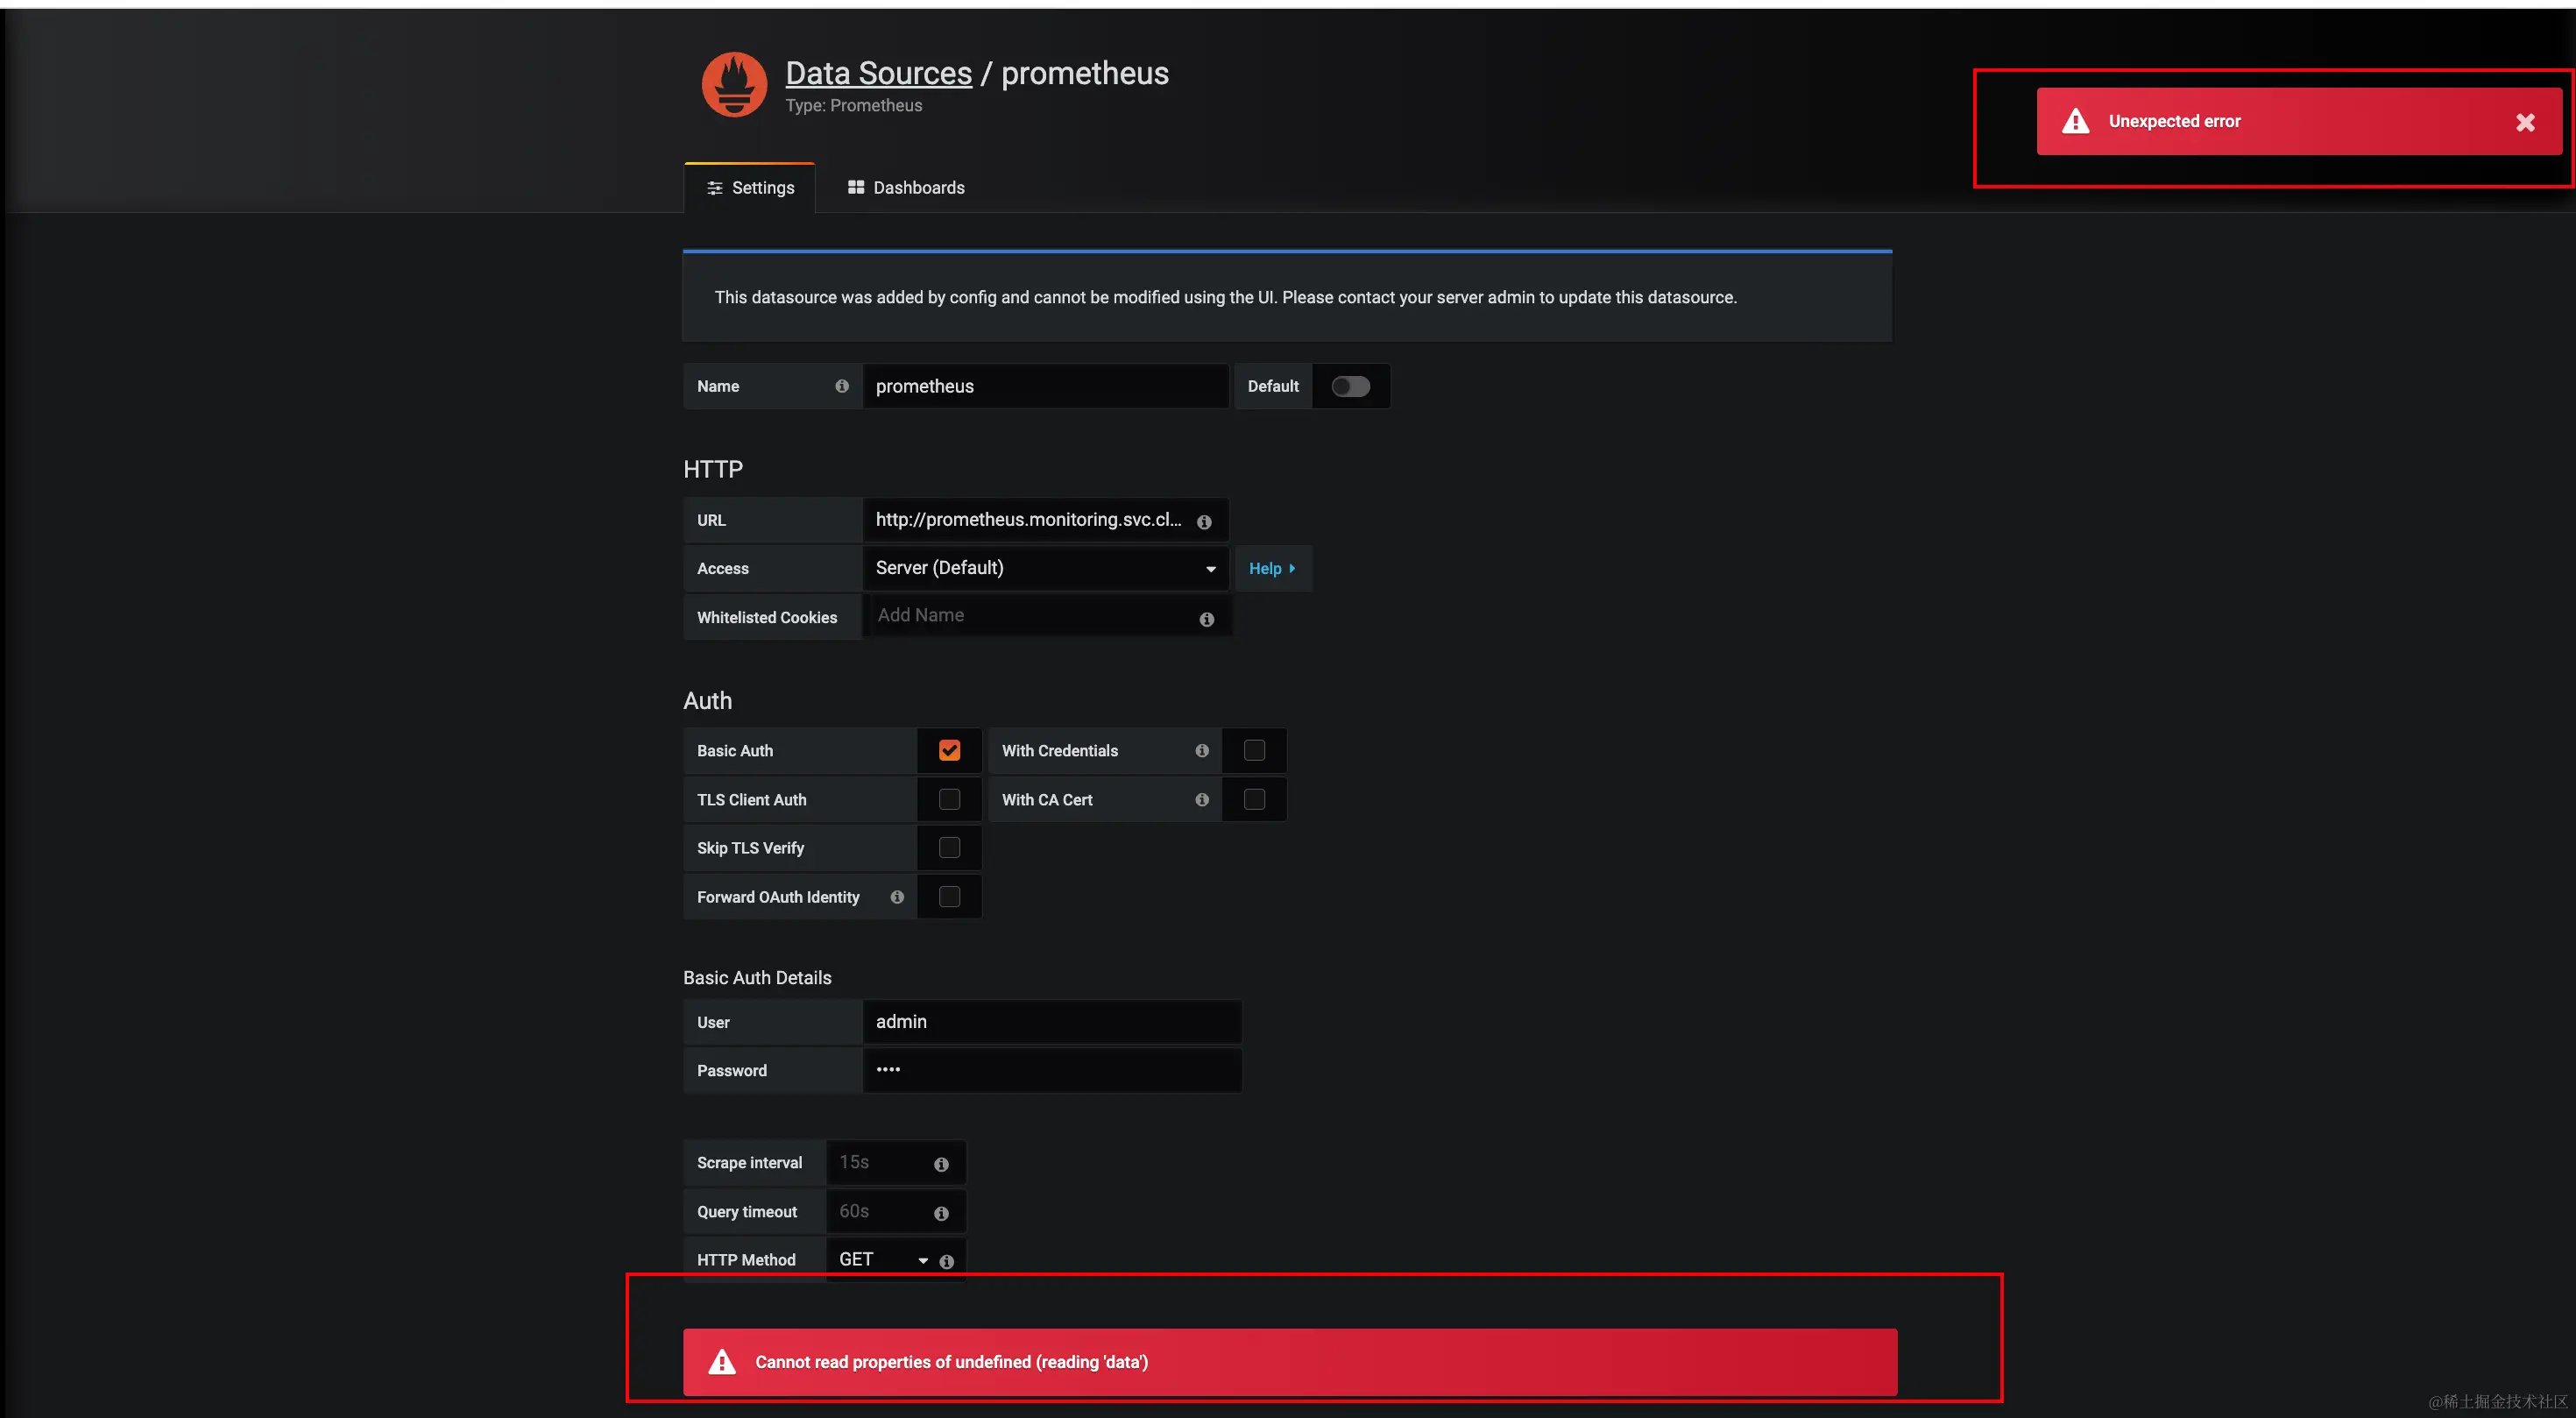Screen dimensions: 2576x1418
Task: Click the Basic Auth User input field
Action: pyautogui.click(x=1051, y=1021)
